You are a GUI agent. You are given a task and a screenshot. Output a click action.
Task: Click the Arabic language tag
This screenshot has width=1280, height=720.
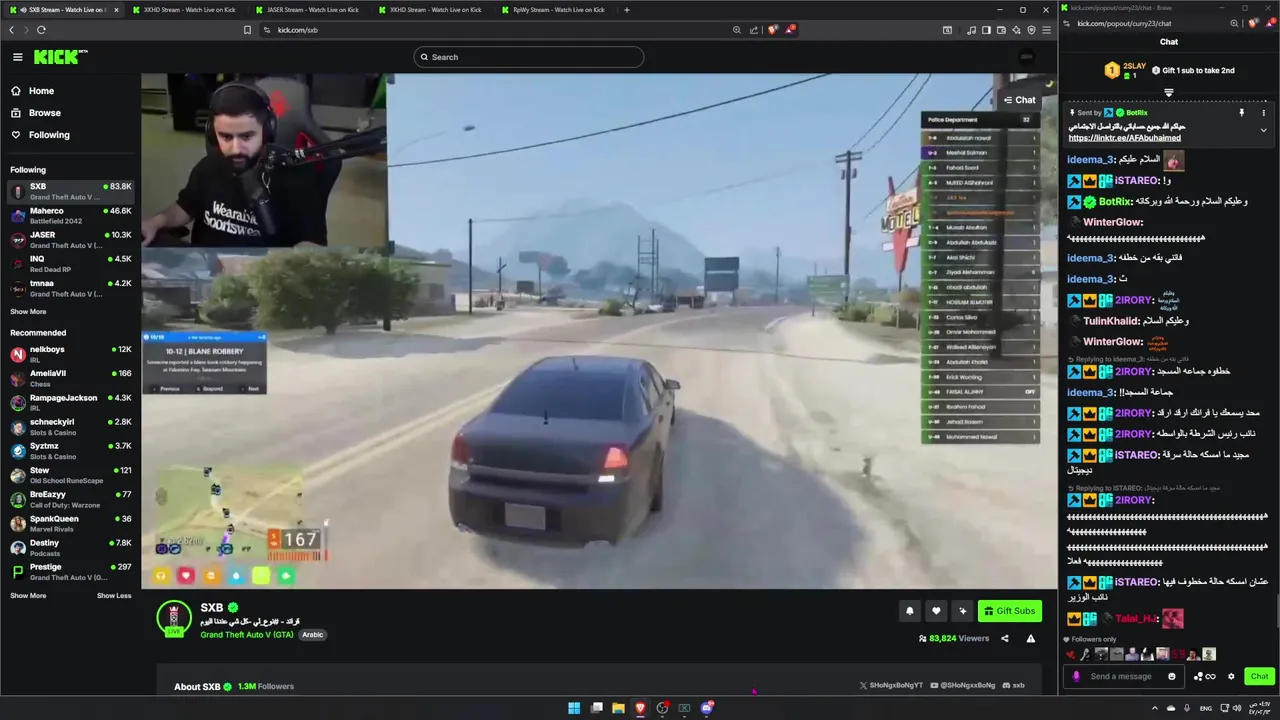click(x=313, y=635)
